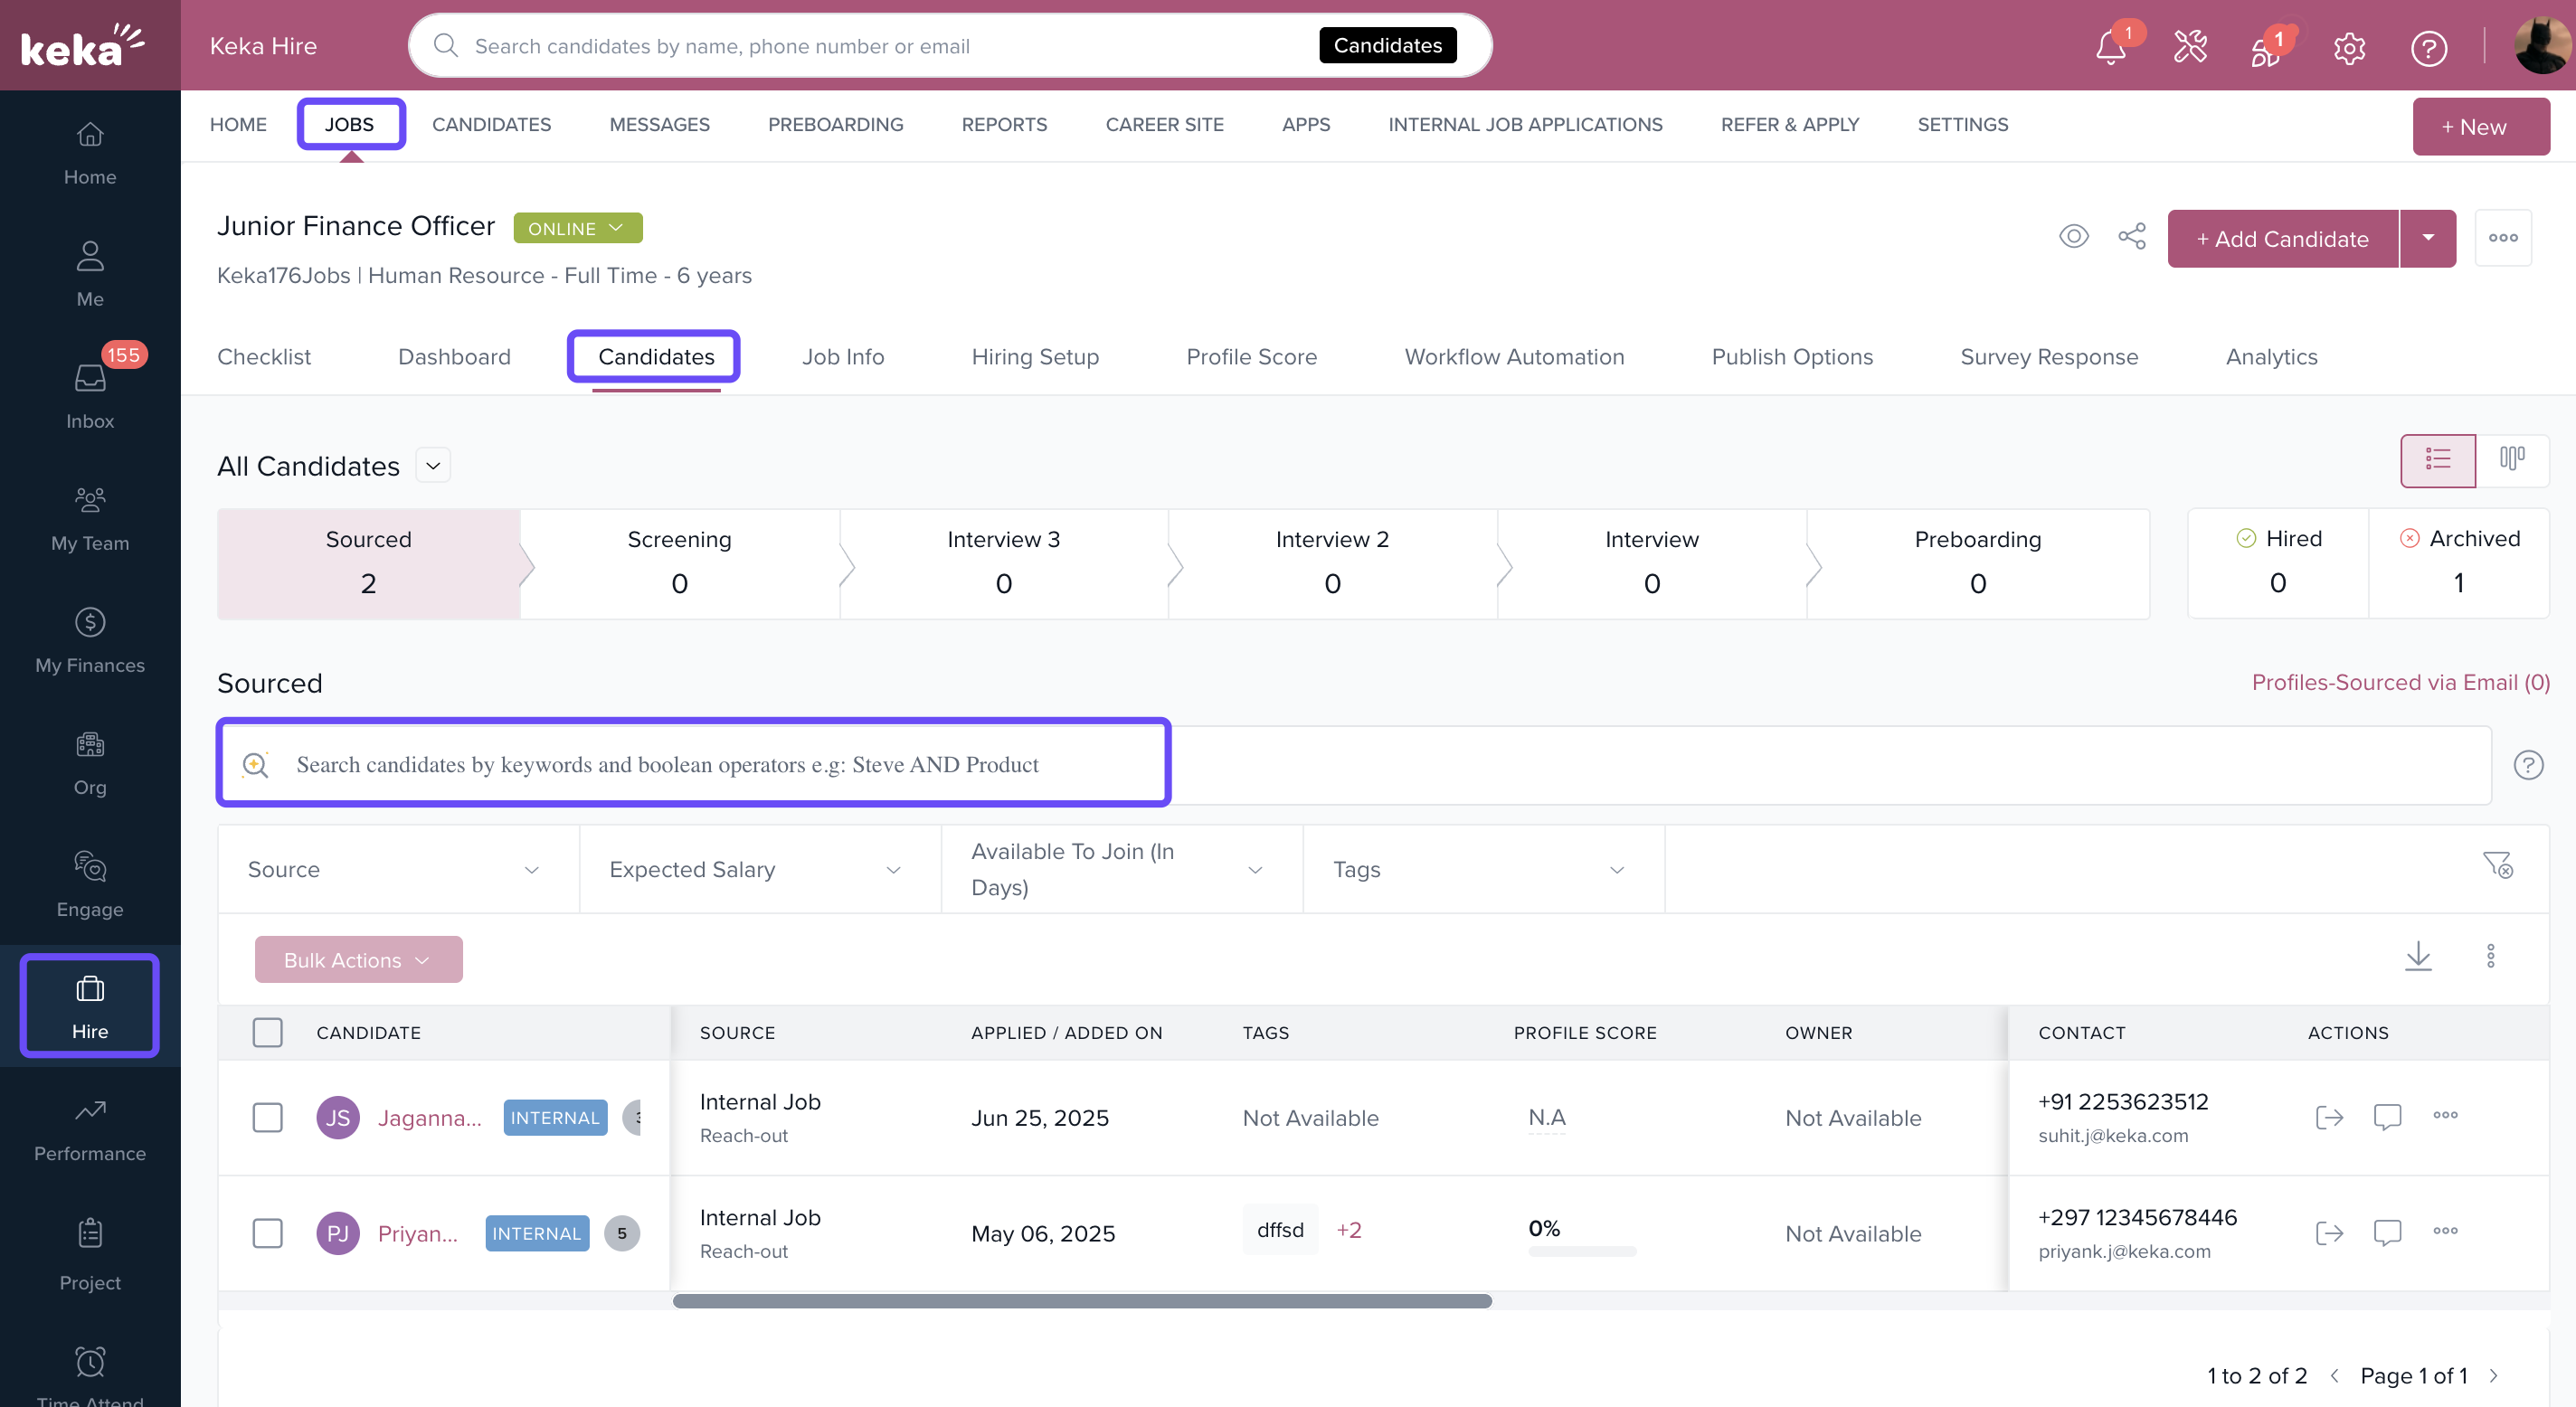Image resolution: width=2576 pixels, height=1407 pixels.
Task: Open the notifications bell icon
Action: 2110,47
